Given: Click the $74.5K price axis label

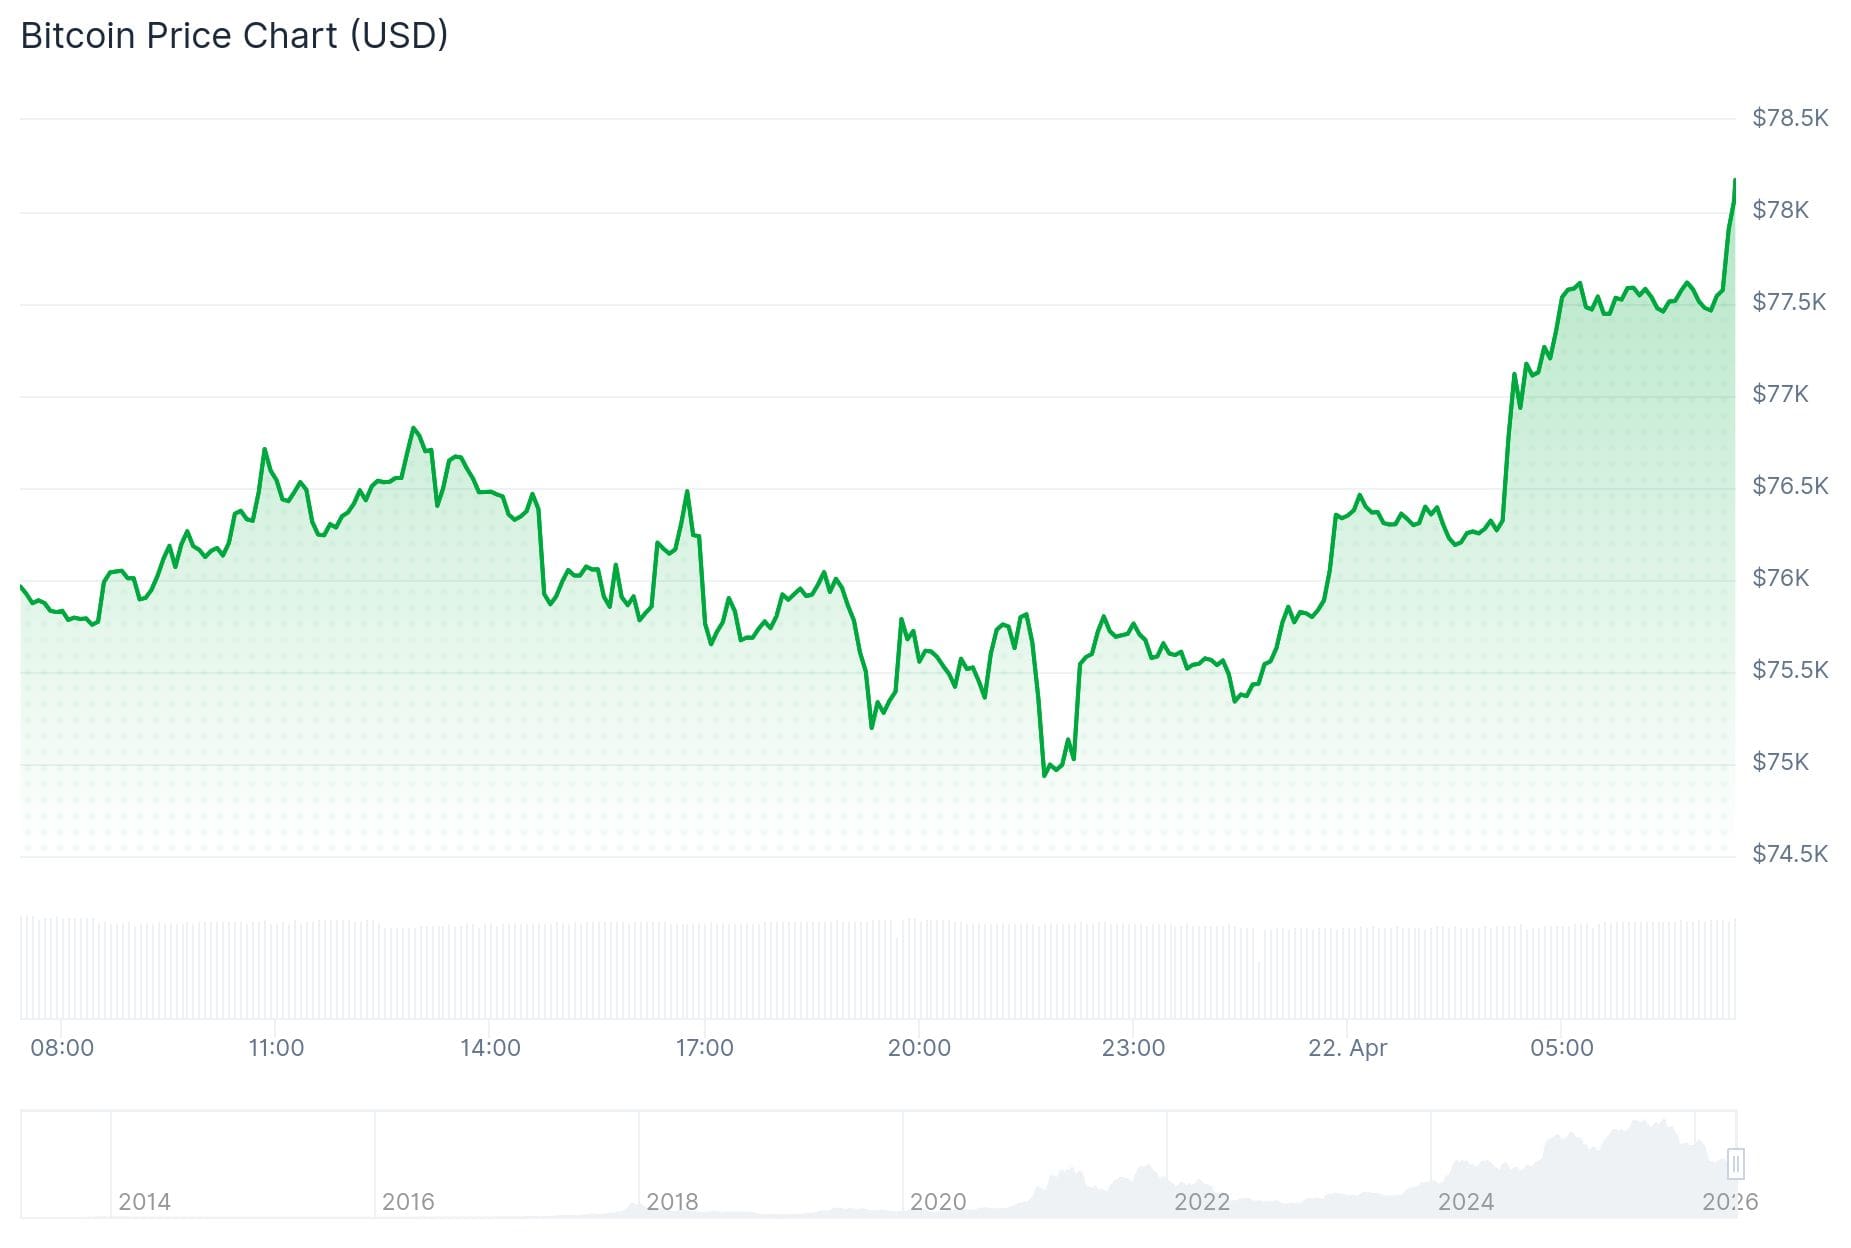Looking at the screenshot, I should (1789, 854).
